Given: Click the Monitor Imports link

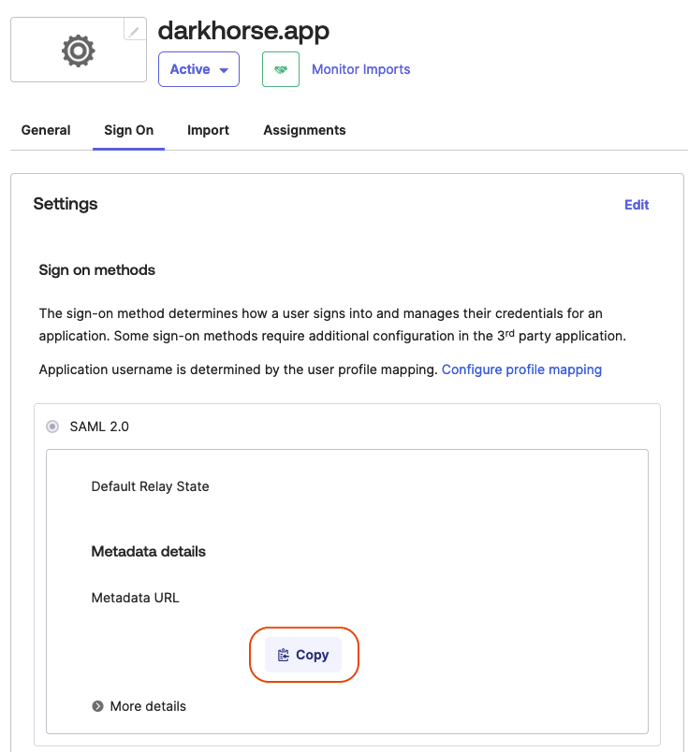Looking at the screenshot, I should (361, 70).
